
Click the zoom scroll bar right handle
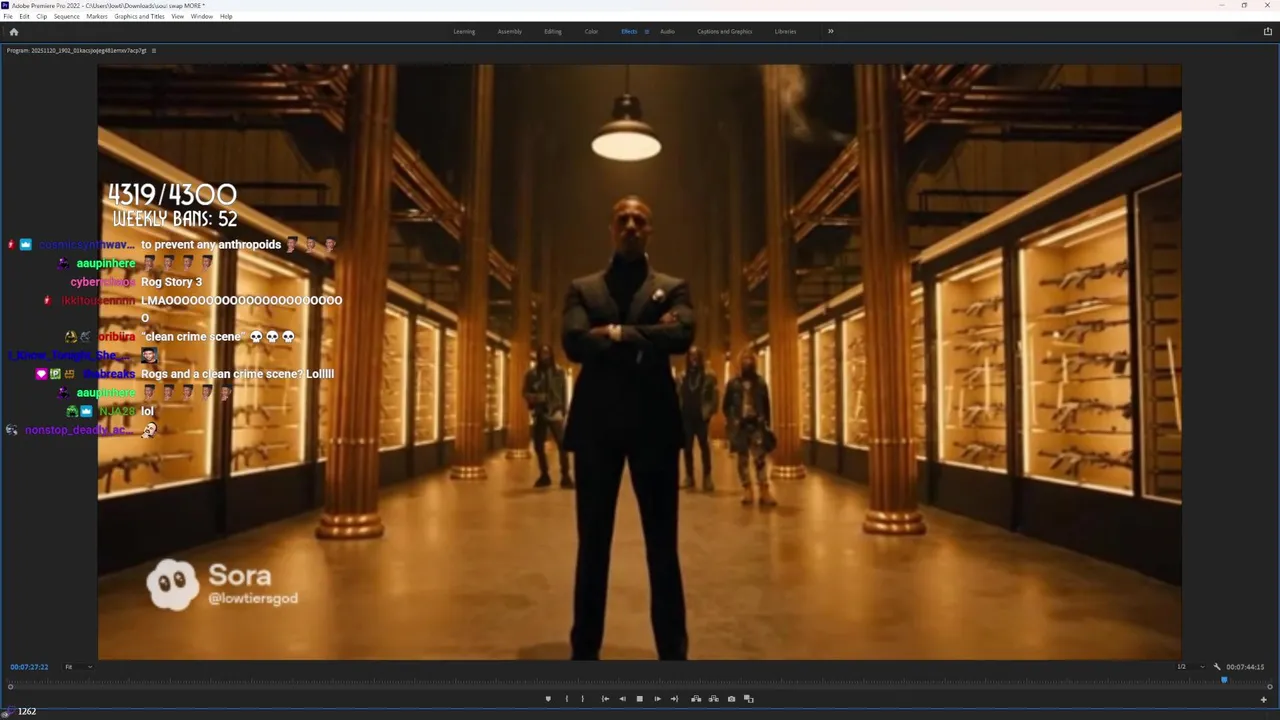click(x=1270, y=687)
